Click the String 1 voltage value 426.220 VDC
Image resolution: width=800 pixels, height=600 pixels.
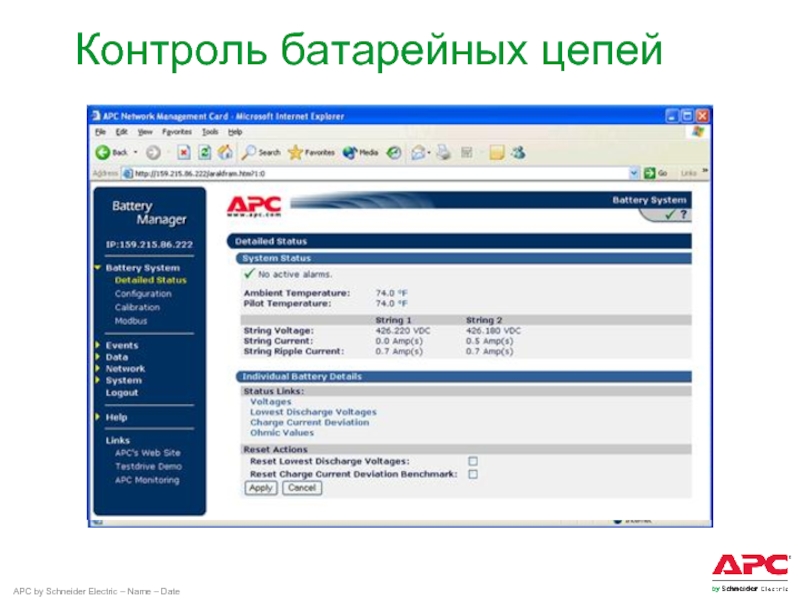[x=403, y=331]
